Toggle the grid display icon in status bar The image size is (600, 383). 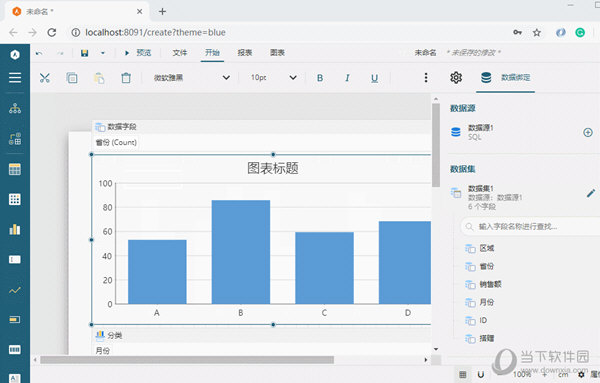coord(463,375)
